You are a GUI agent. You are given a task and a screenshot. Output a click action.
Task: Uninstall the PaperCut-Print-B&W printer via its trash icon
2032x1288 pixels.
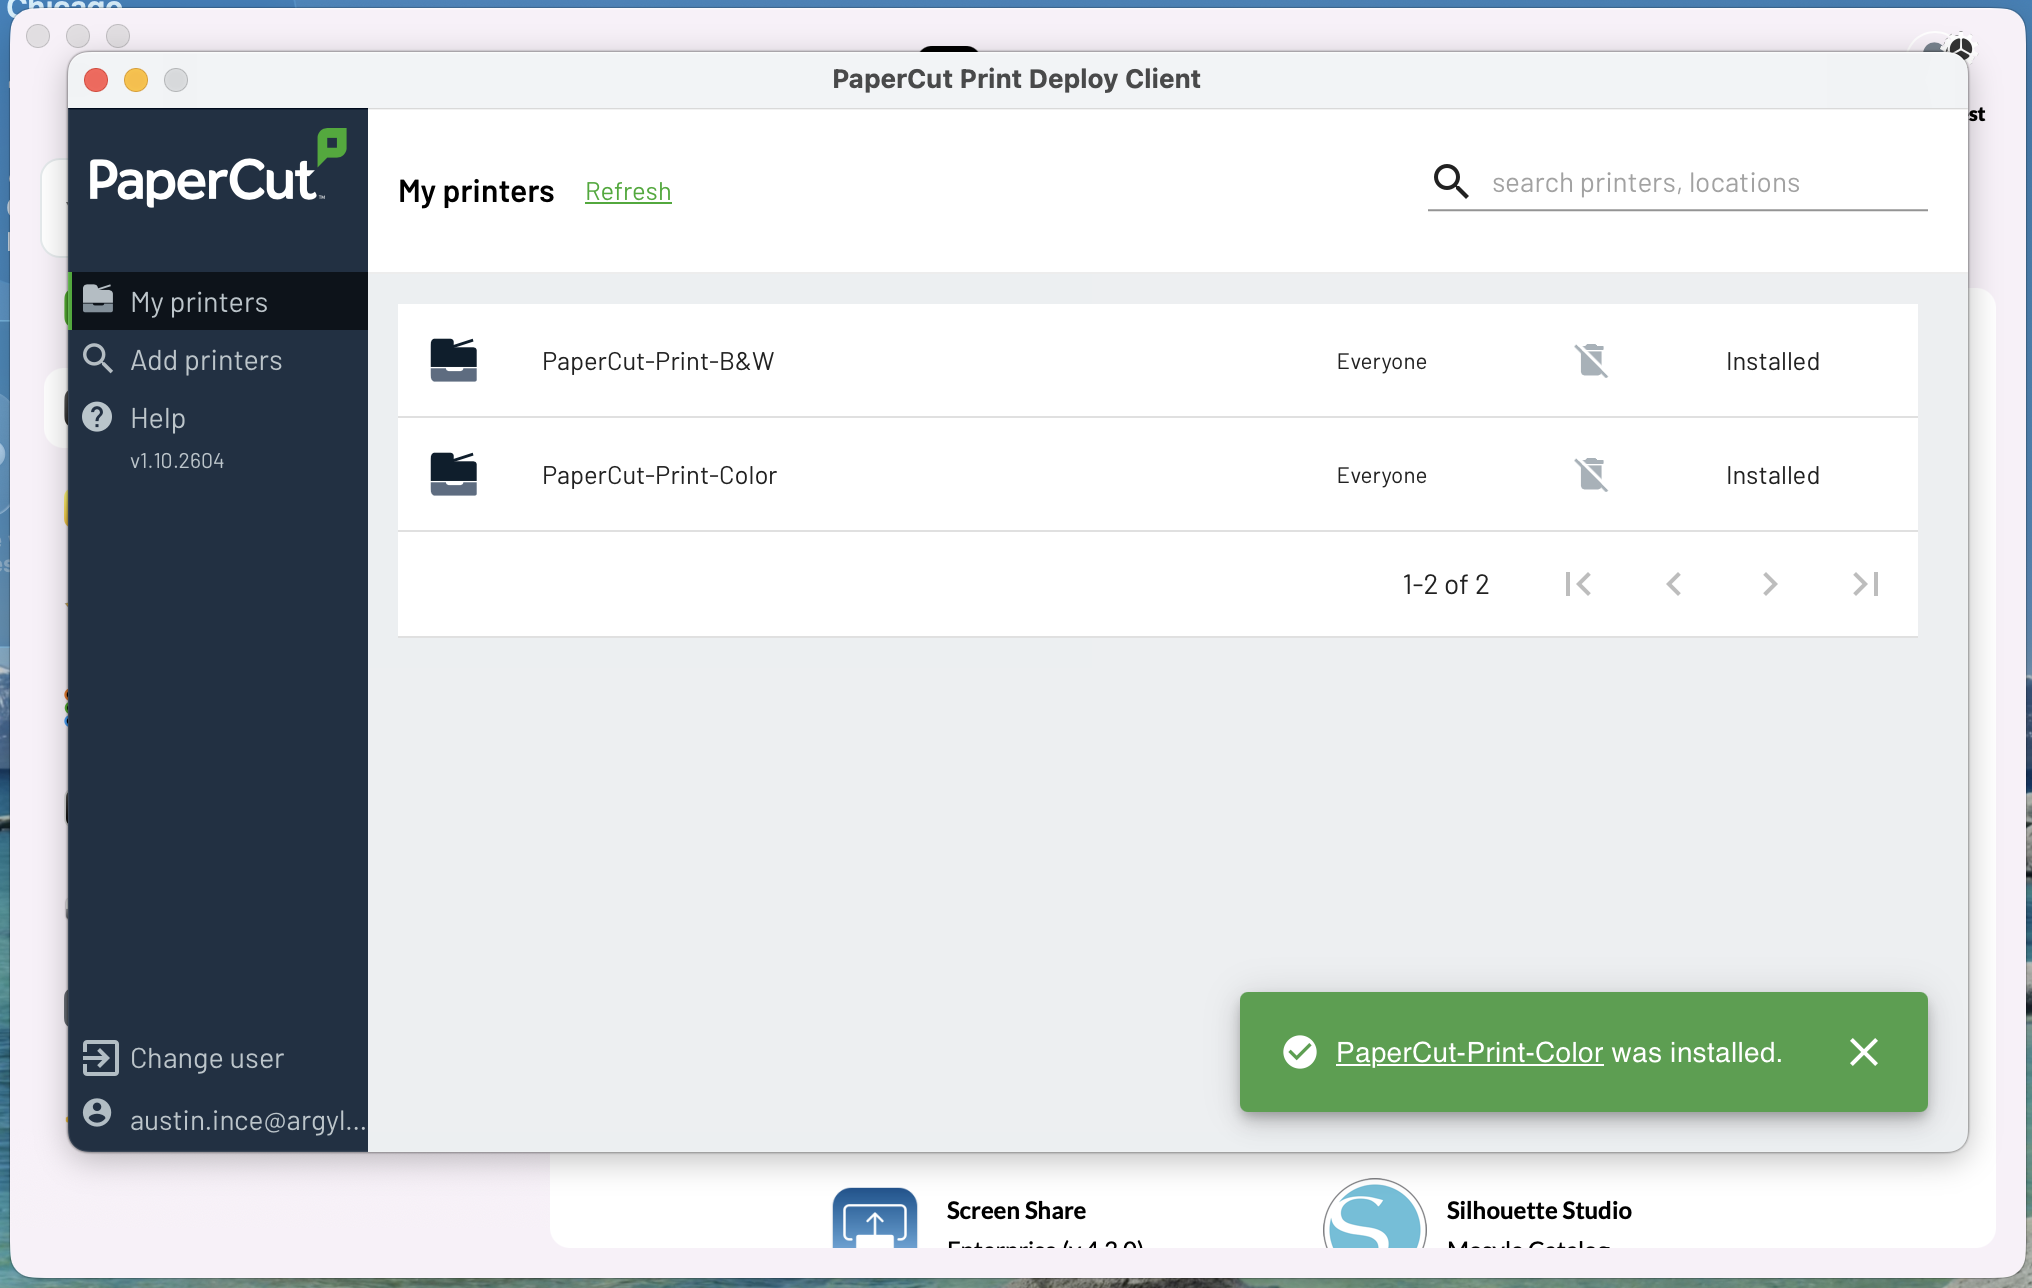pyautogui.click(x=1591, y=361)
